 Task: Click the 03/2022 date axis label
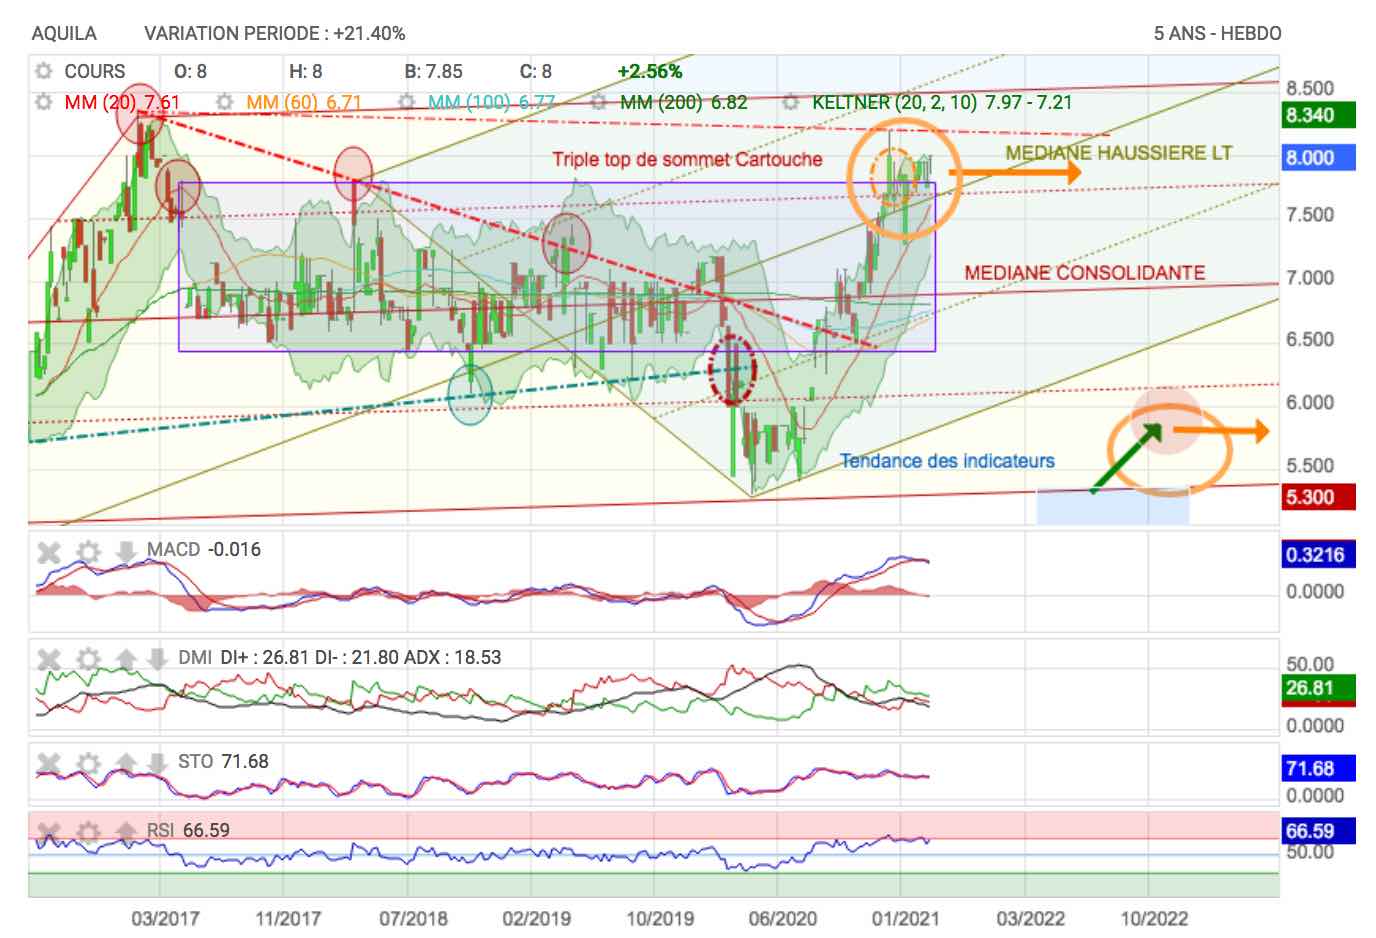click(1029, 918)
